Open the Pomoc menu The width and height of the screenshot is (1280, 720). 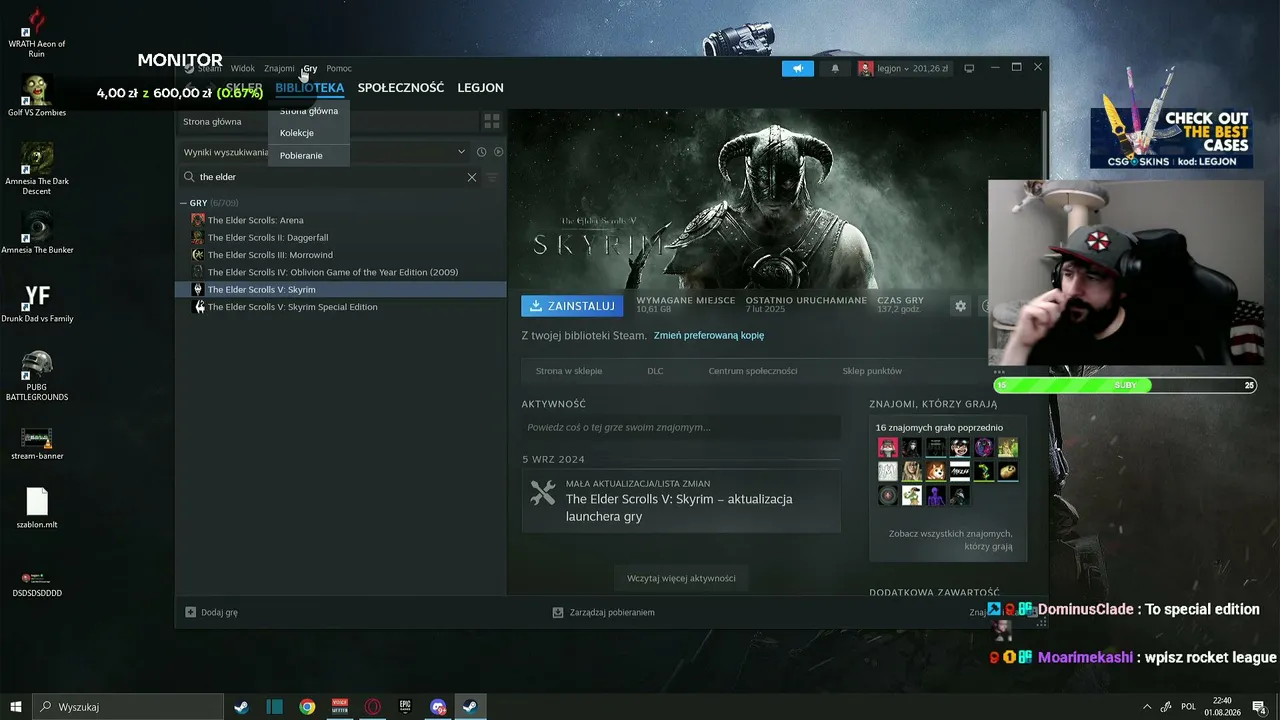(x=339, y=68)
